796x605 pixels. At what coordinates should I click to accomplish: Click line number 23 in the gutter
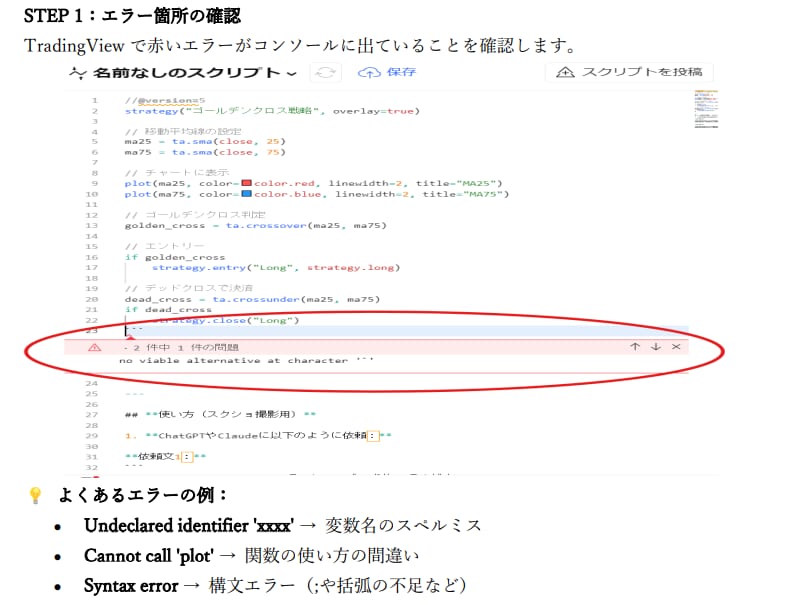coord(91,330)
